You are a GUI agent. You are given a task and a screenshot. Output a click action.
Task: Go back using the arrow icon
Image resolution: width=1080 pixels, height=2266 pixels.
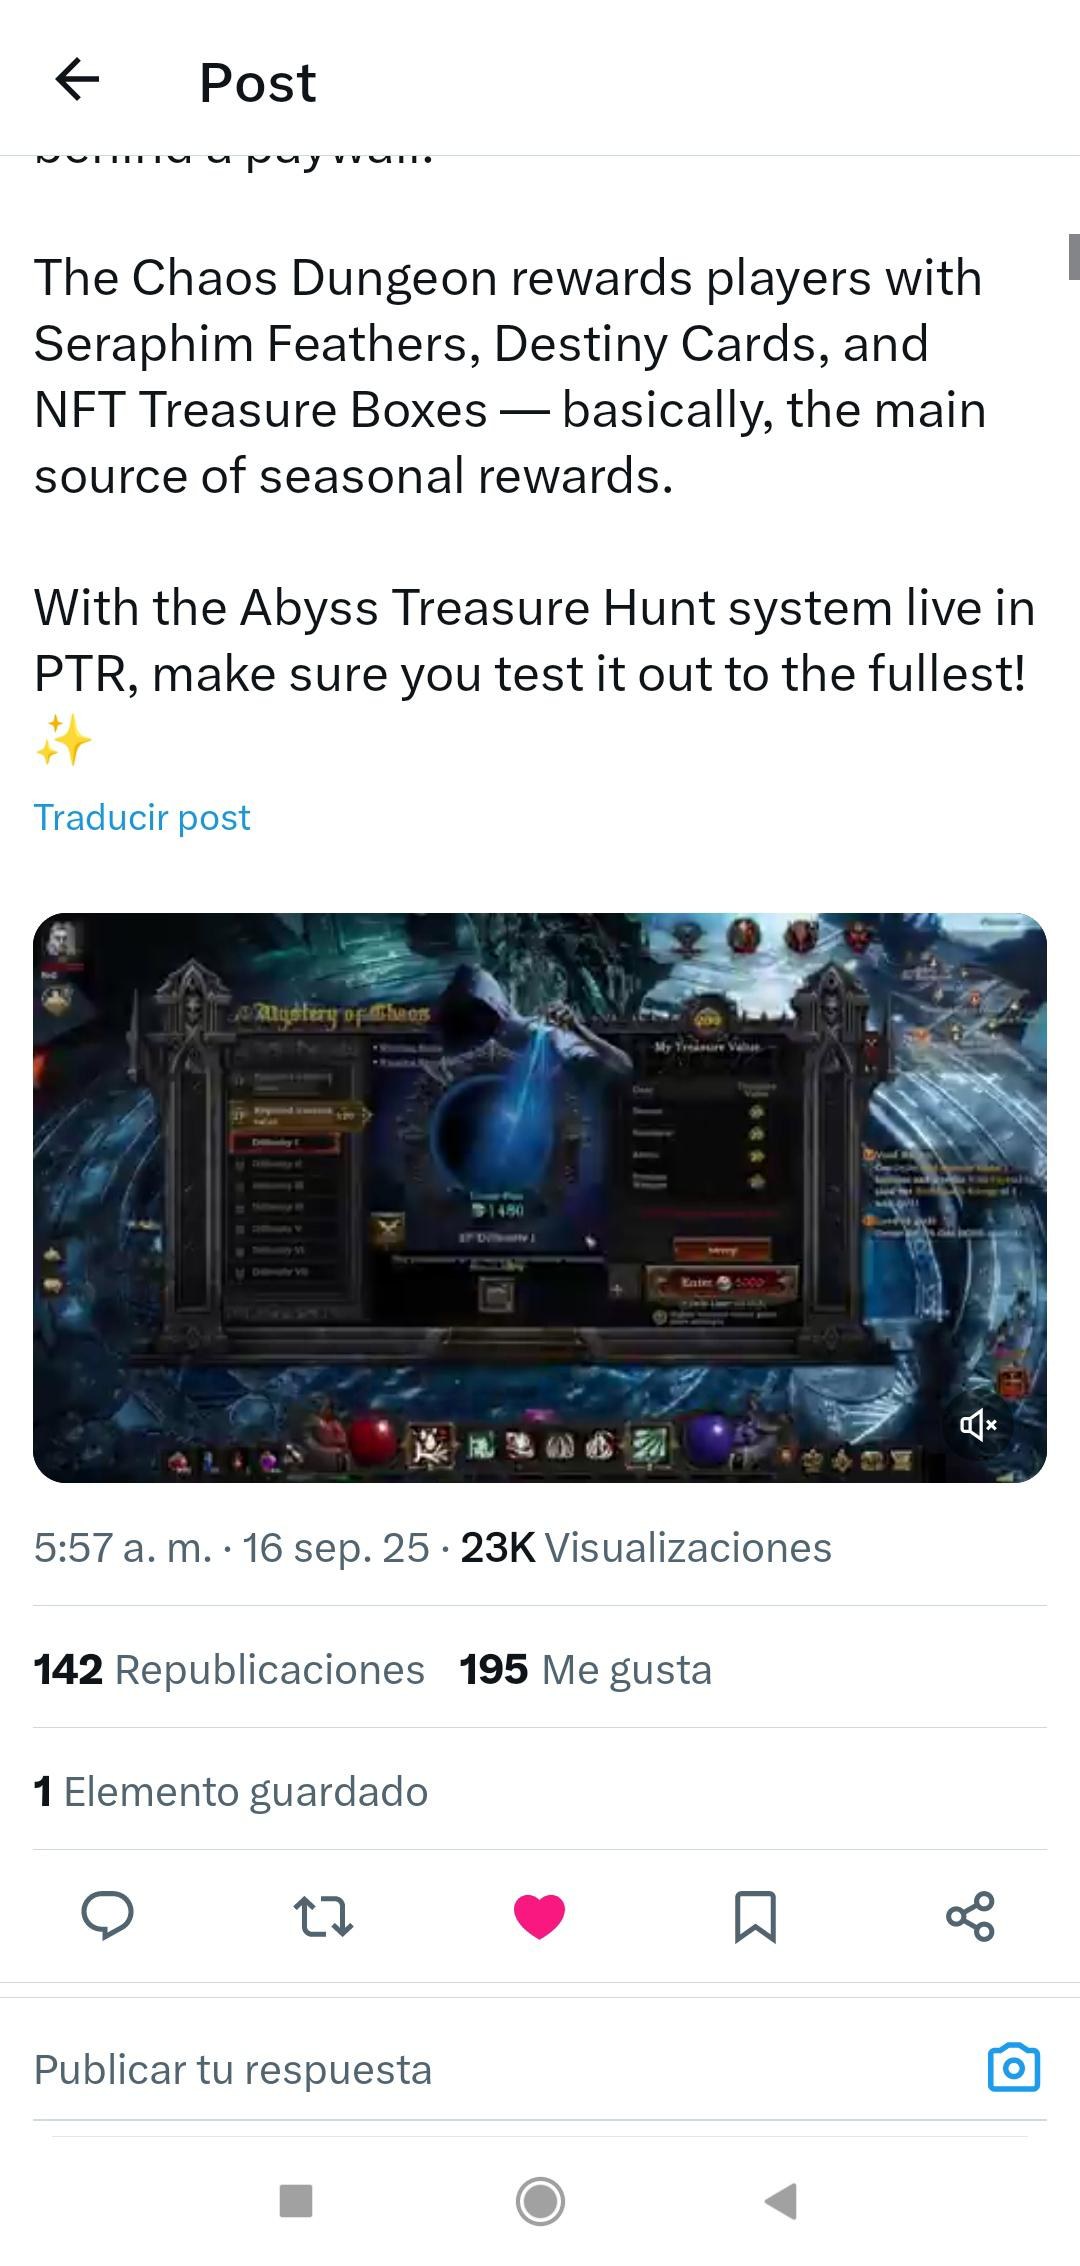[77, 80]
